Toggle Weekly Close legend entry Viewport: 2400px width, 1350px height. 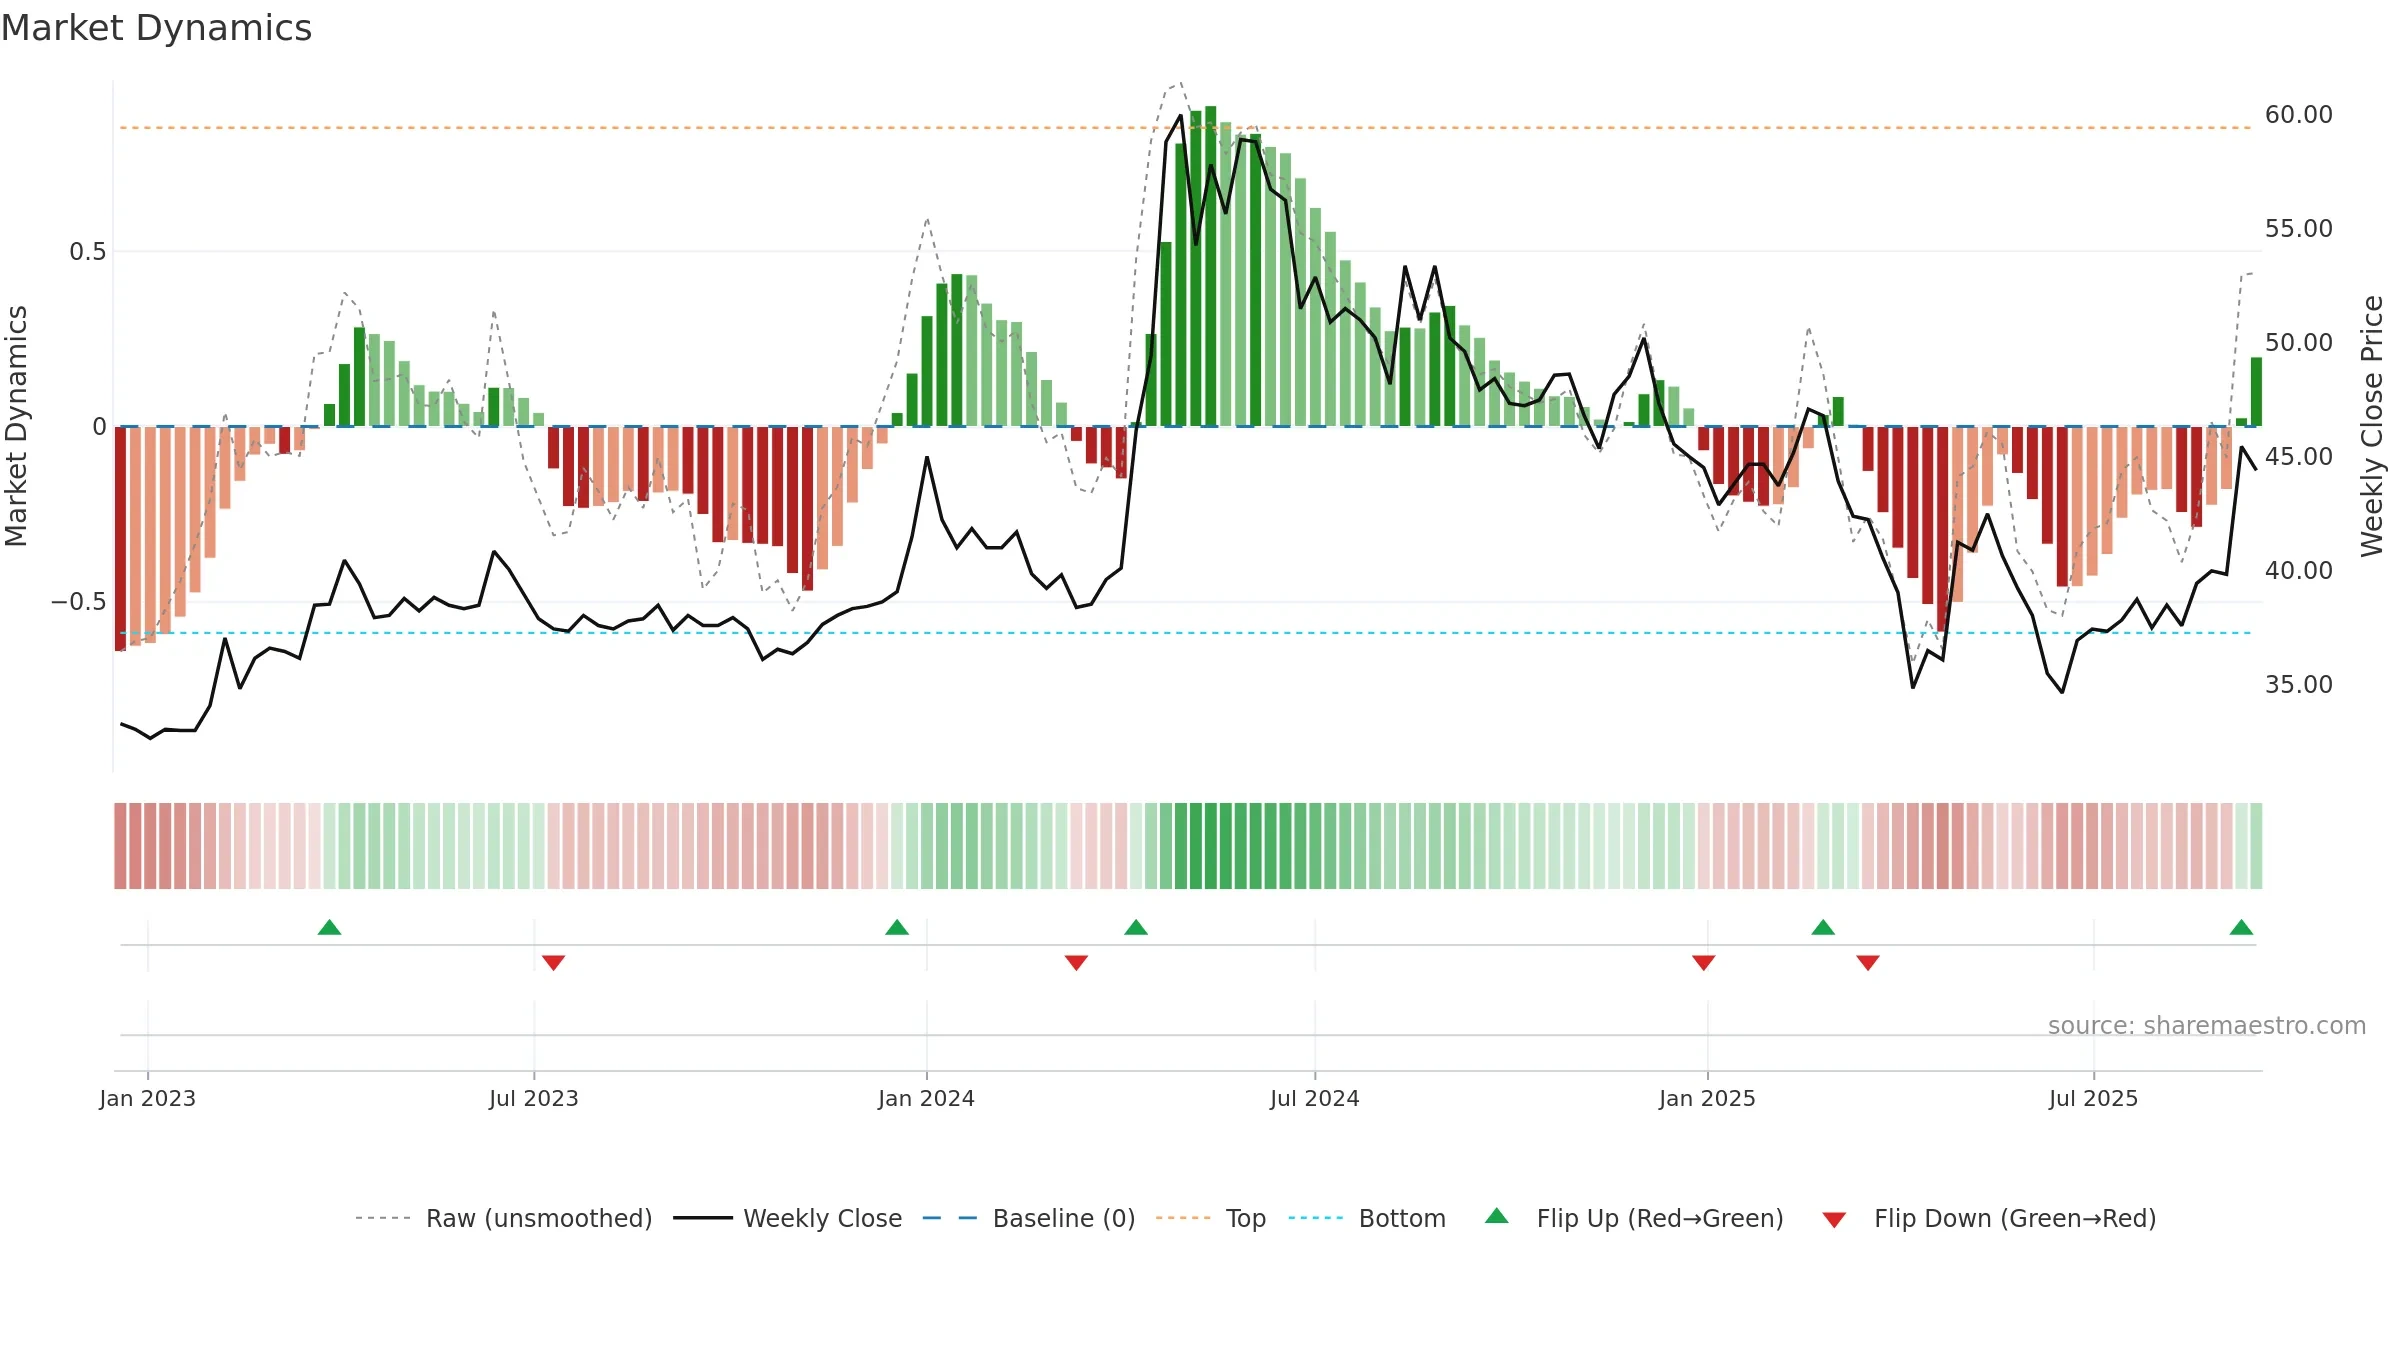point(787,1218)
